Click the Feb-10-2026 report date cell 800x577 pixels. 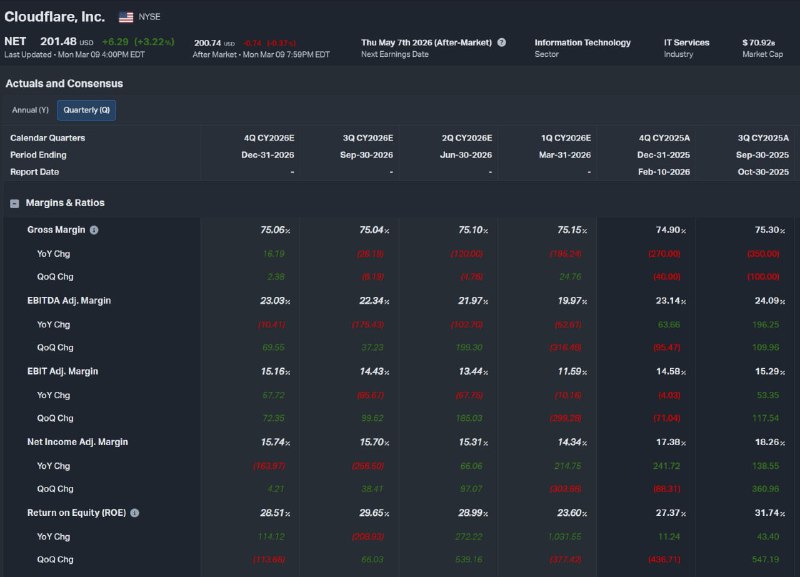[x=664, y=171]
